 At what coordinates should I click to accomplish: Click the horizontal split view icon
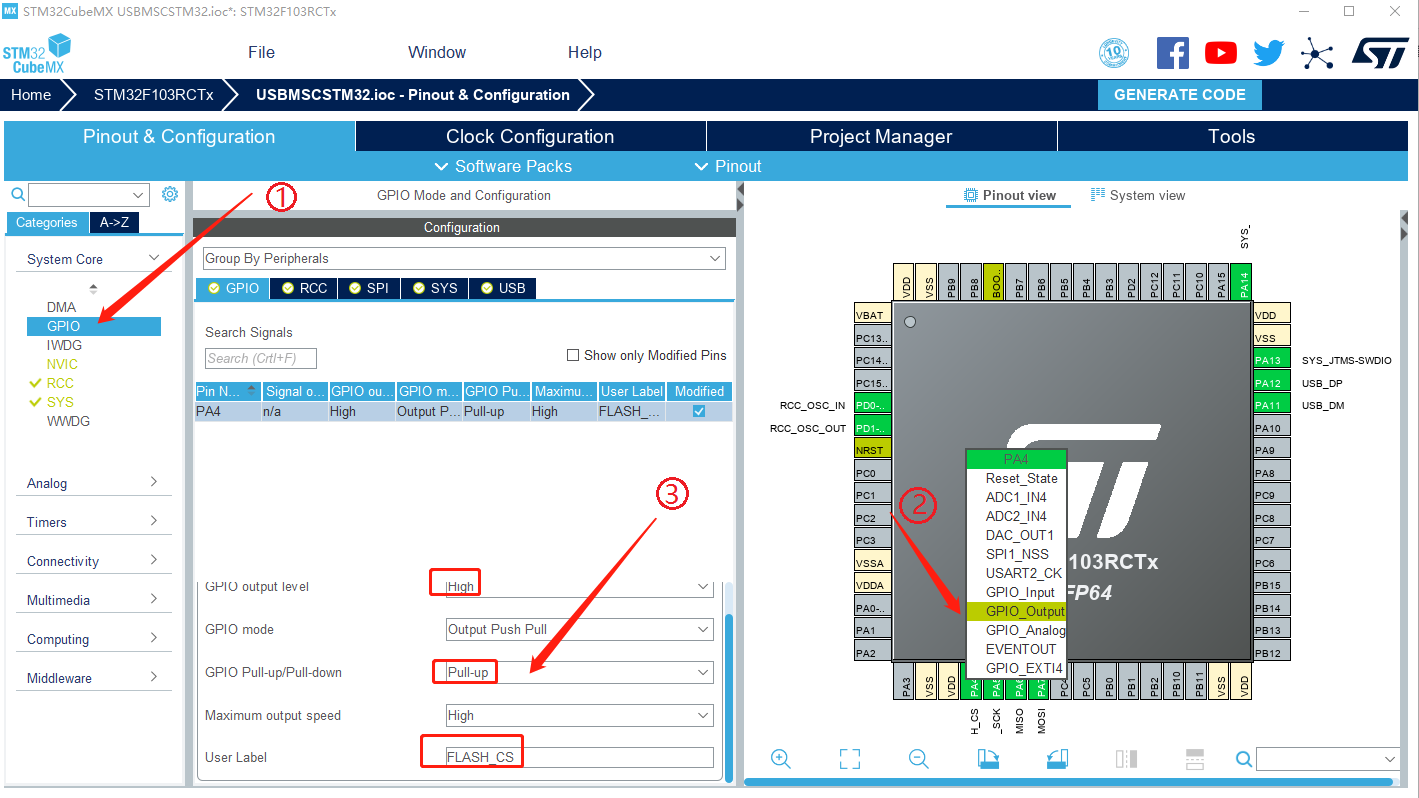pyautogui.click(x=1195, y=758)
